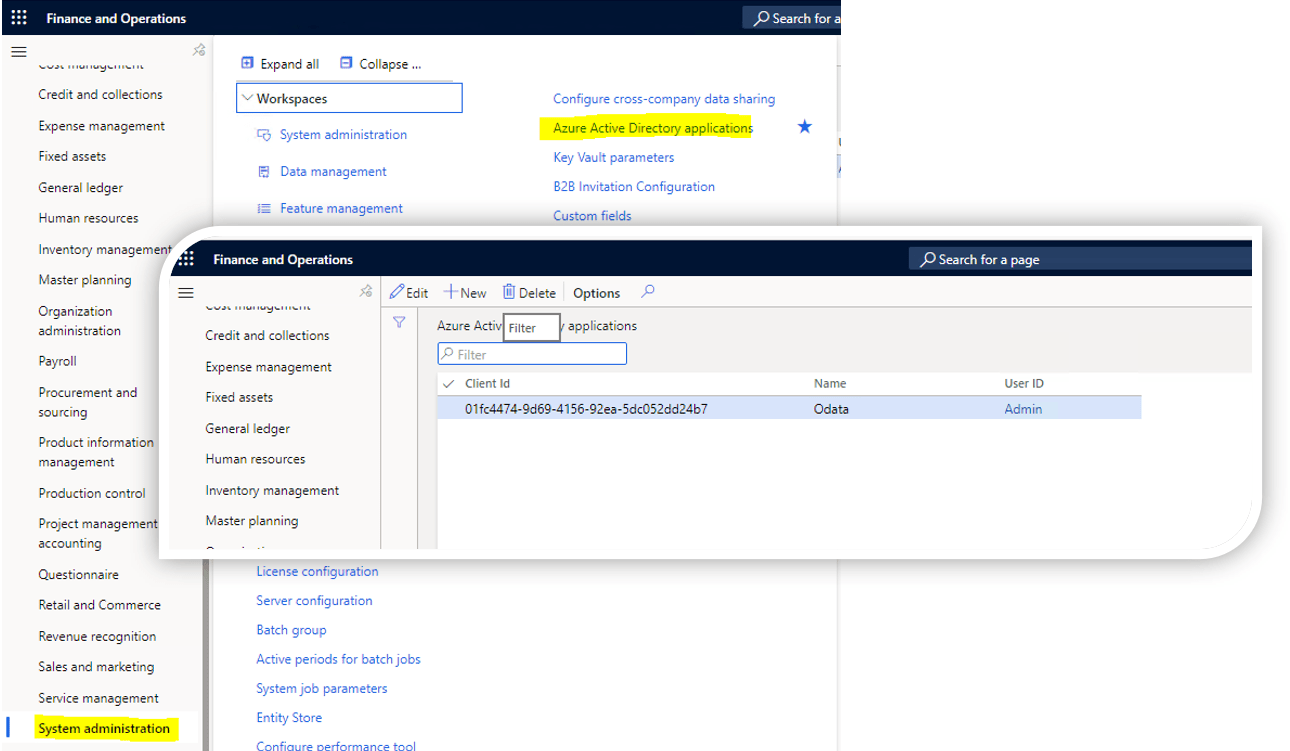Toggle hamburger navigation menu in back window
The height and width of the screenshot is (751, 1290).
(18, 52)
